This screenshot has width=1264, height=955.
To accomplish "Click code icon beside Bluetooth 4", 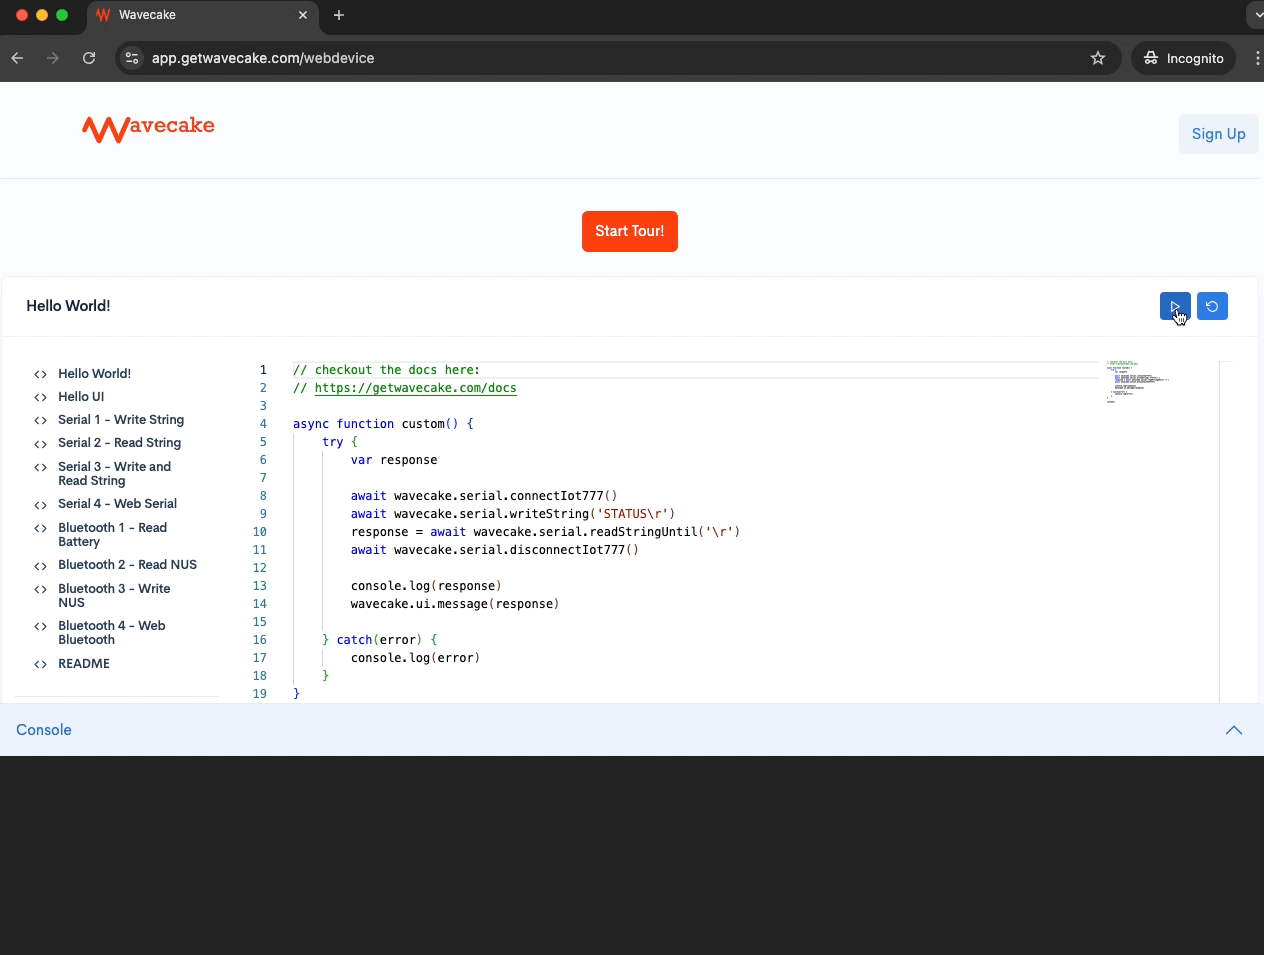I will 40,626.
